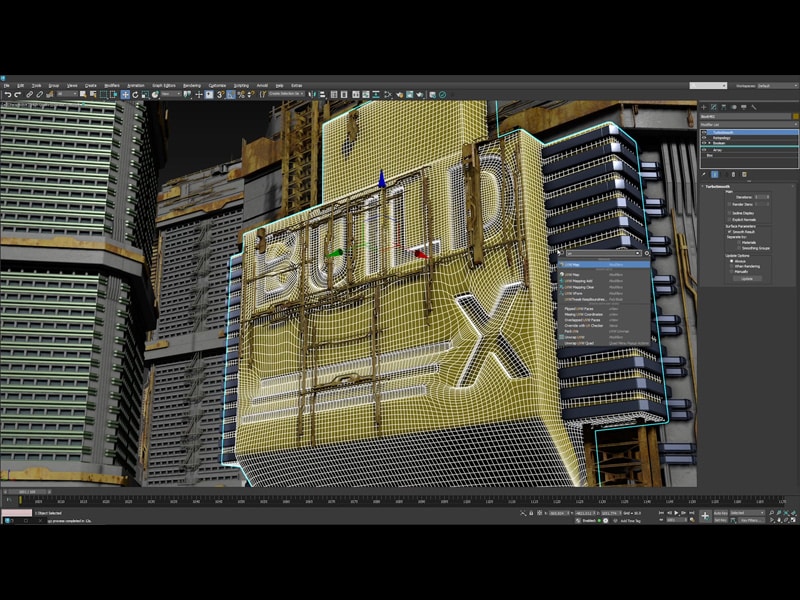This screenshot has width=800, height=600.
Task: Open the Modifiers menu
Action: tap(110, 85)
